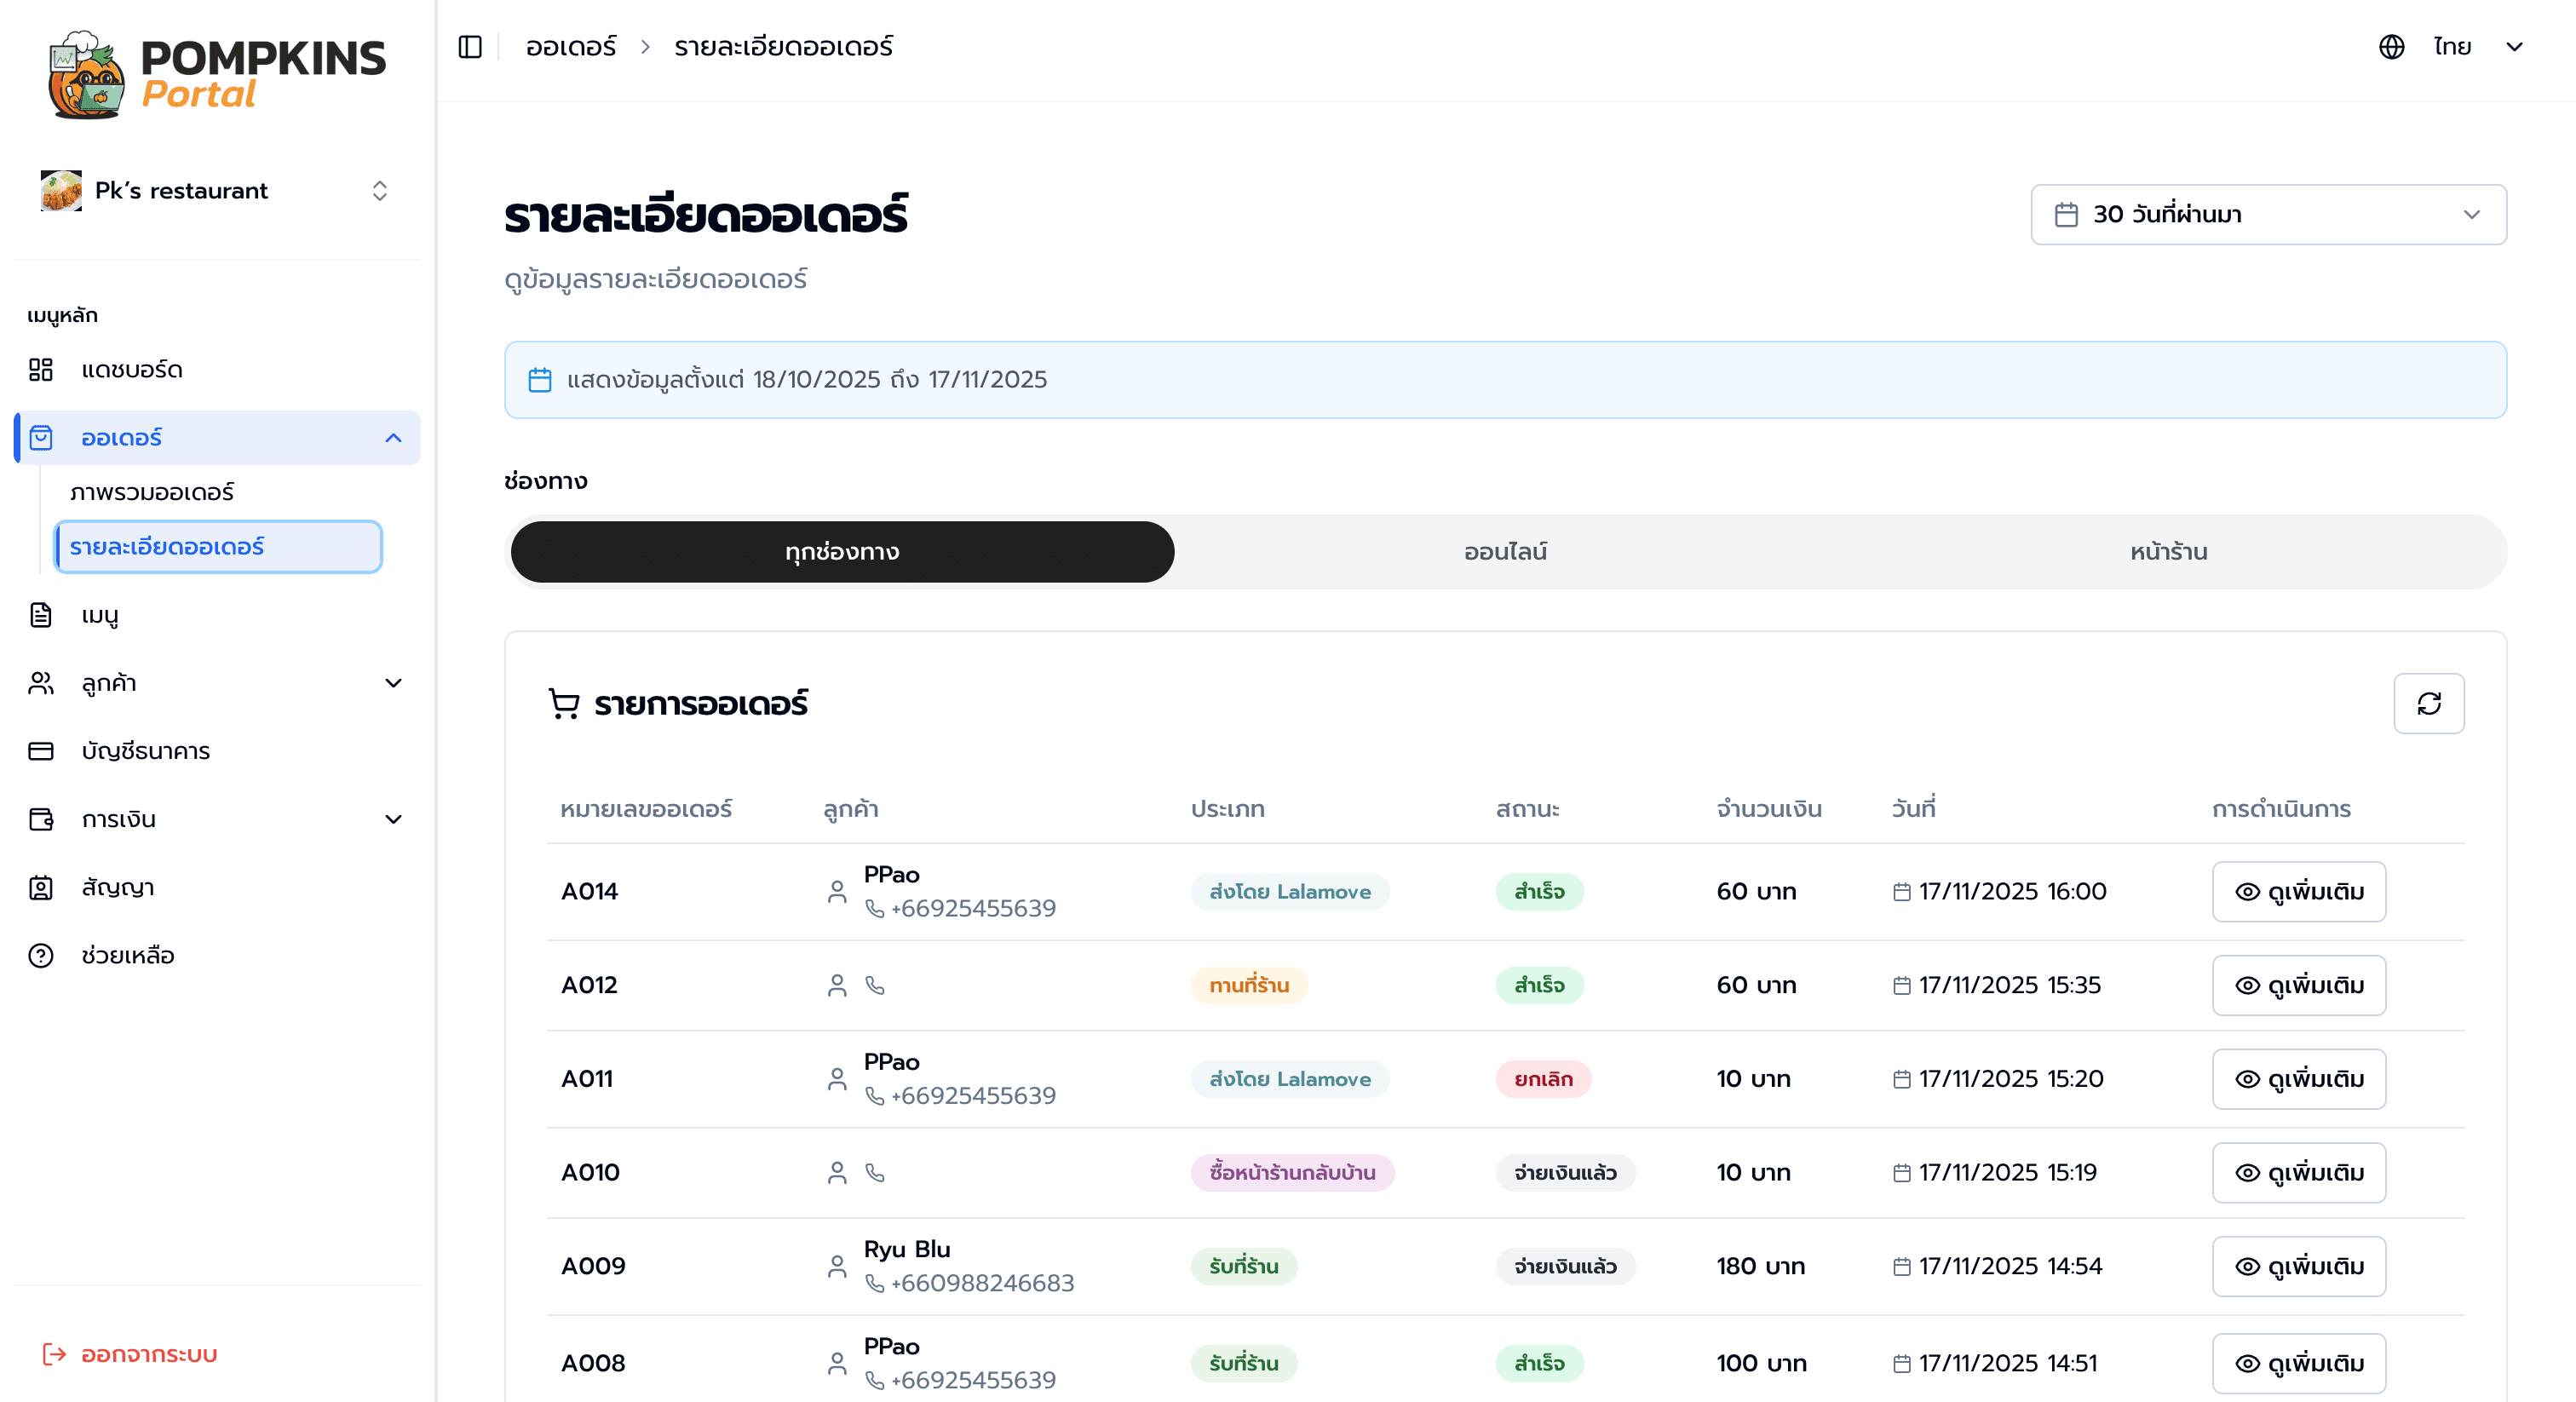This screenshot has height=1402, width=2576.
Task: Click the dashboard grid icon
Action: (x=41, y=370)
